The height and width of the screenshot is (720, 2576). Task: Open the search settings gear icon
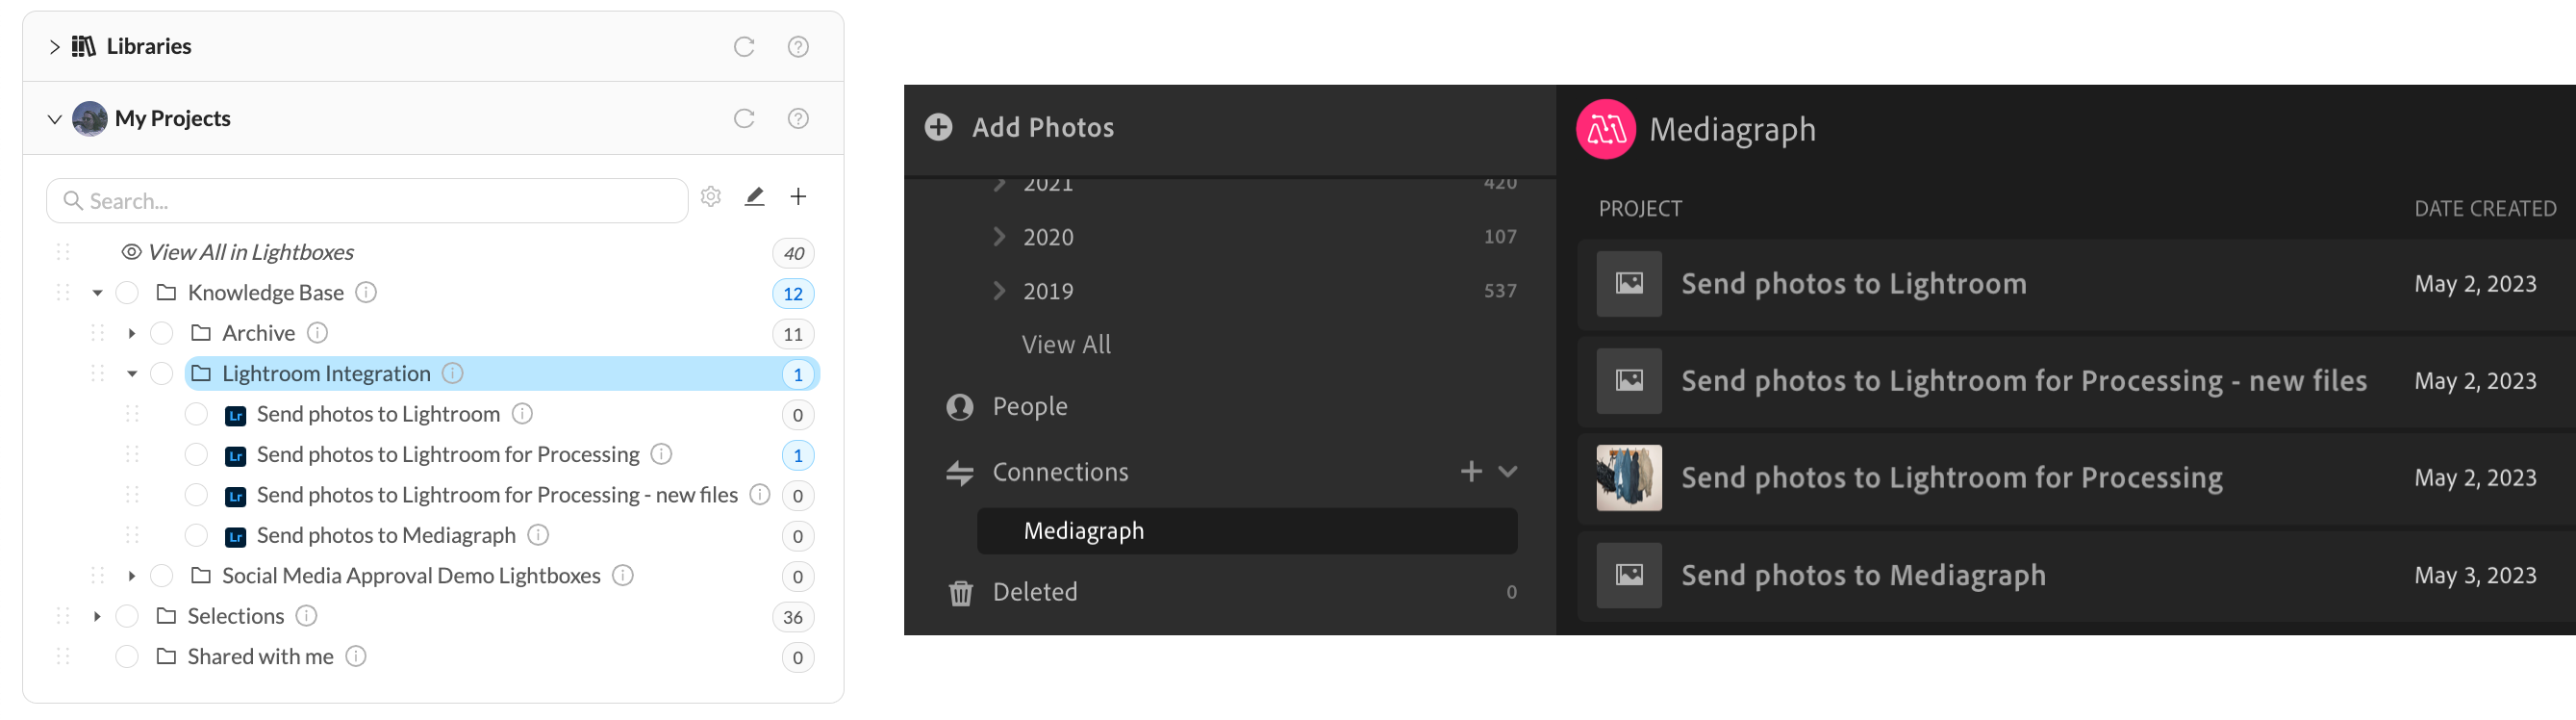coord(711,196)
